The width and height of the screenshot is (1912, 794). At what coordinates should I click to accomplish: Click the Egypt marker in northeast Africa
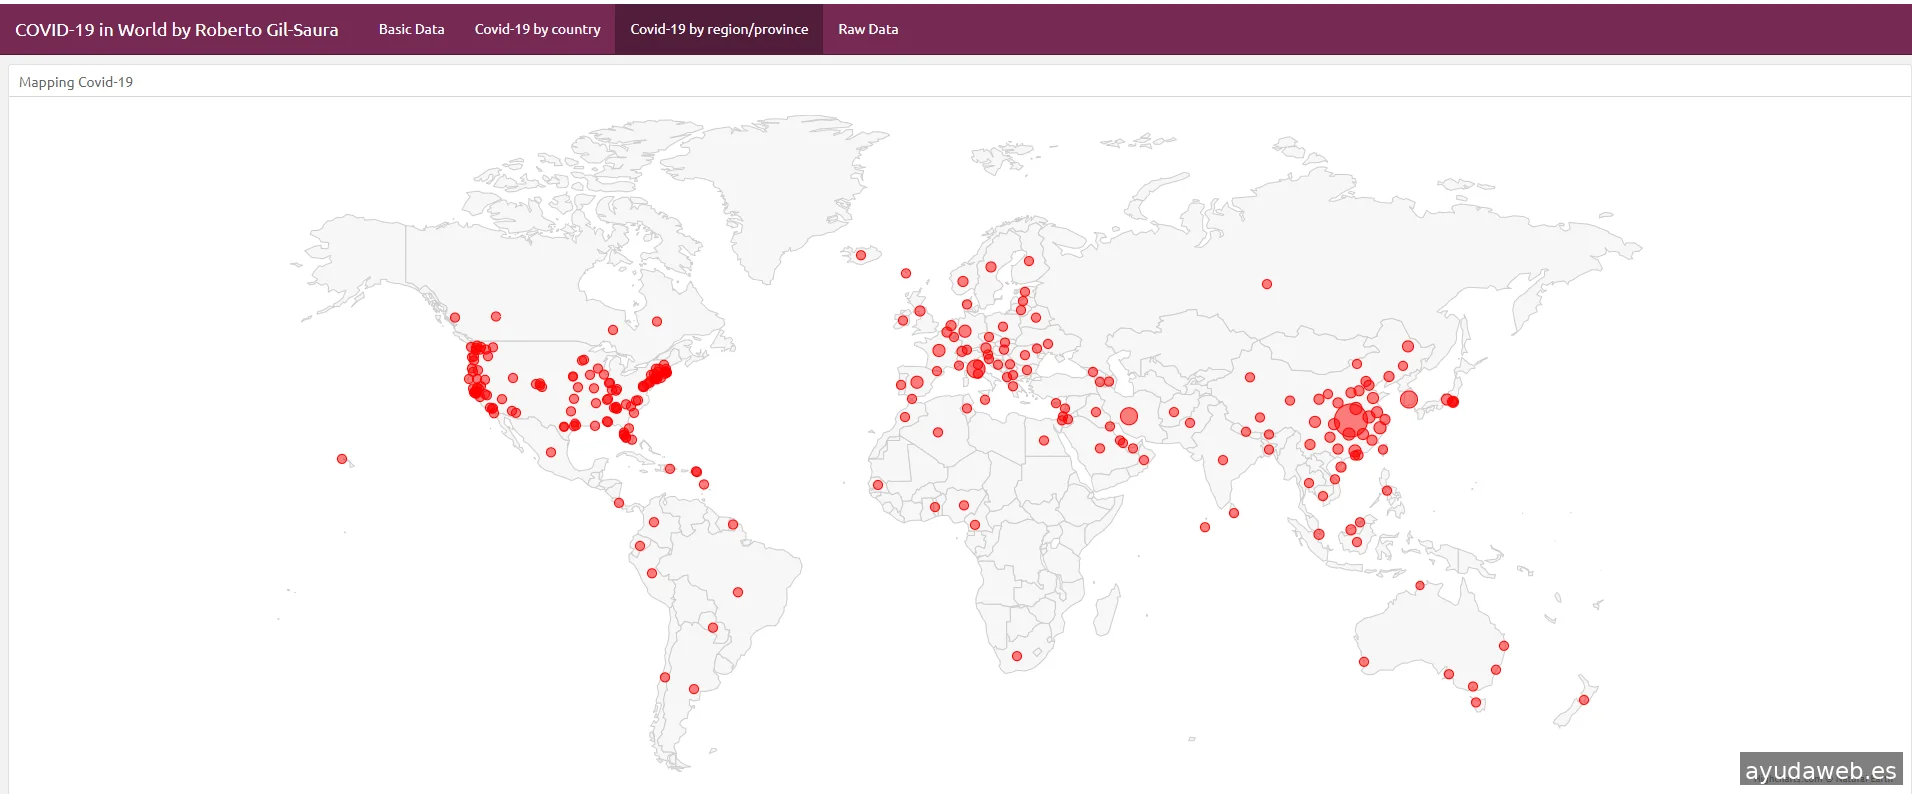[1044, 440]
